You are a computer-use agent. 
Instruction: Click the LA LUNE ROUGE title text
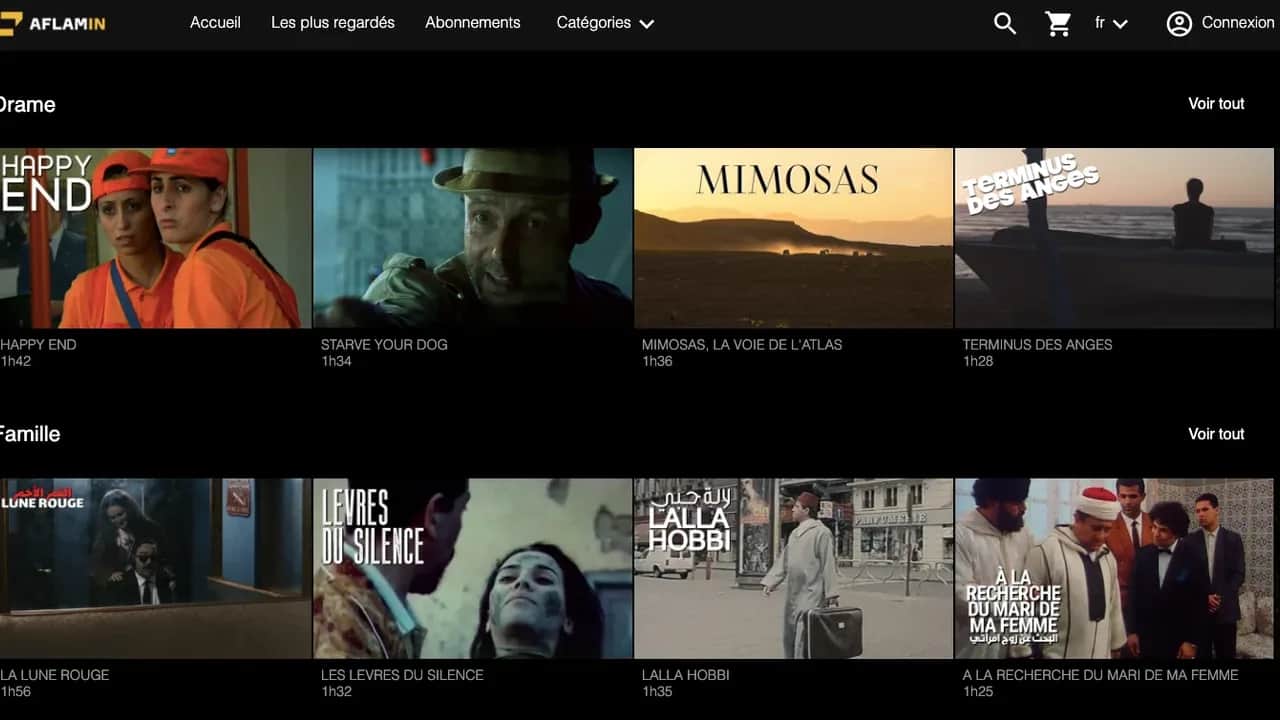[x=55, y=675]
